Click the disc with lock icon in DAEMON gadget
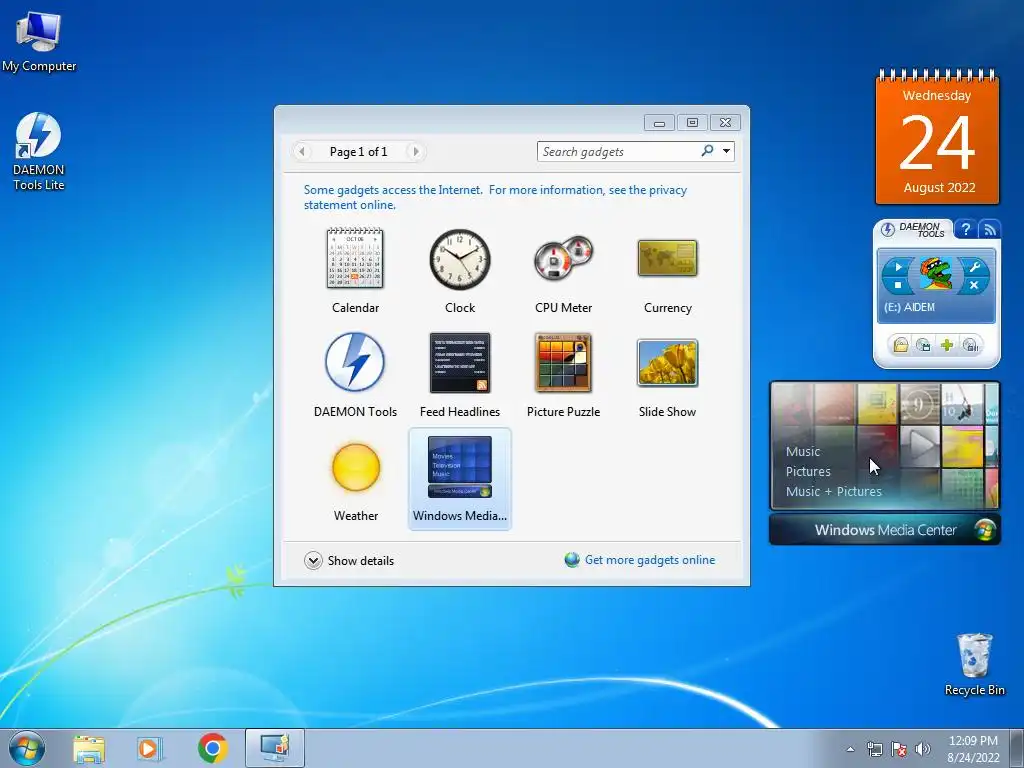Viewport: 1024px width, 768px height. [x=970, y=345]
